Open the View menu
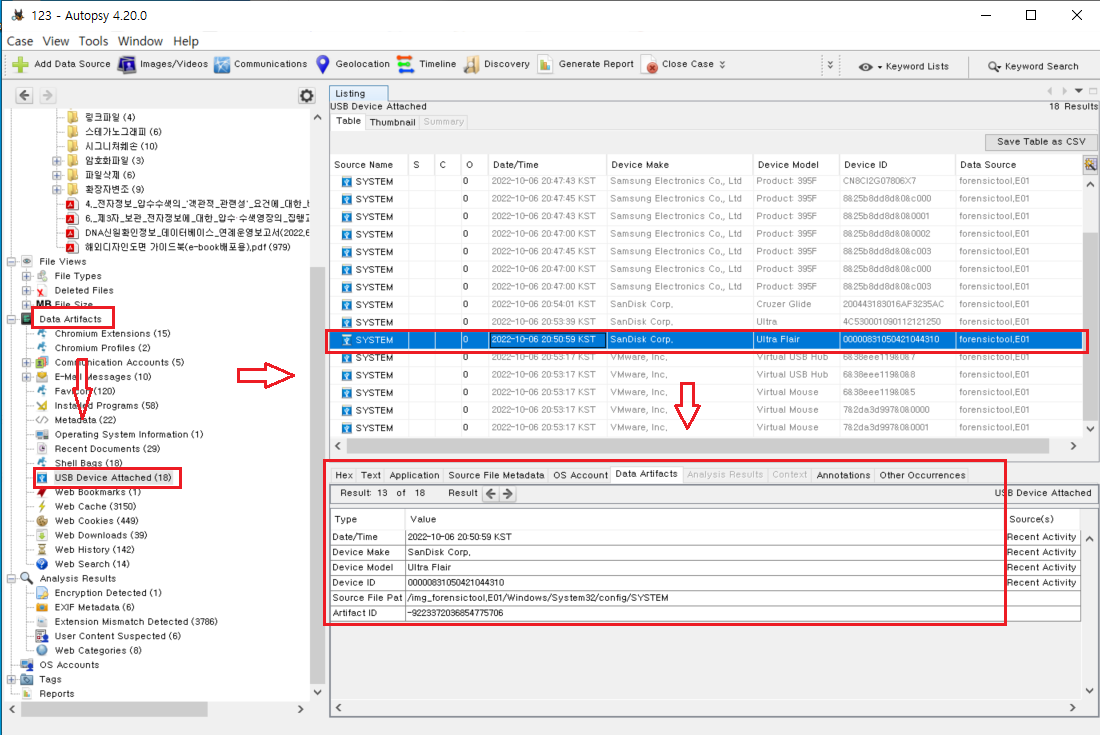This screenshot has width=1100, height=735. click(55, 41)
